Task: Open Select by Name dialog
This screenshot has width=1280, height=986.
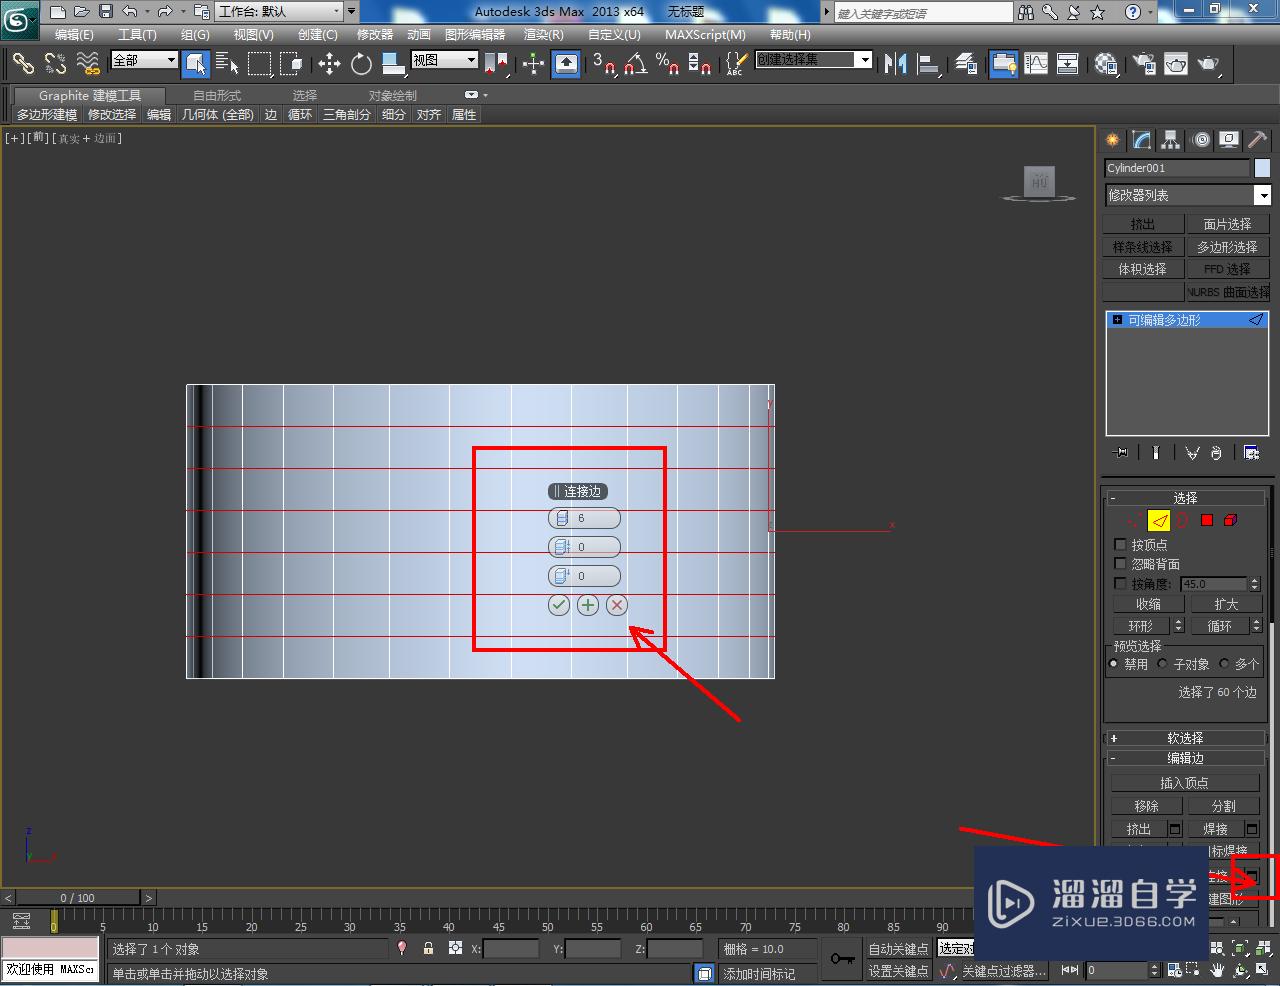Action: pyautogui.click(x=227, y=64)
